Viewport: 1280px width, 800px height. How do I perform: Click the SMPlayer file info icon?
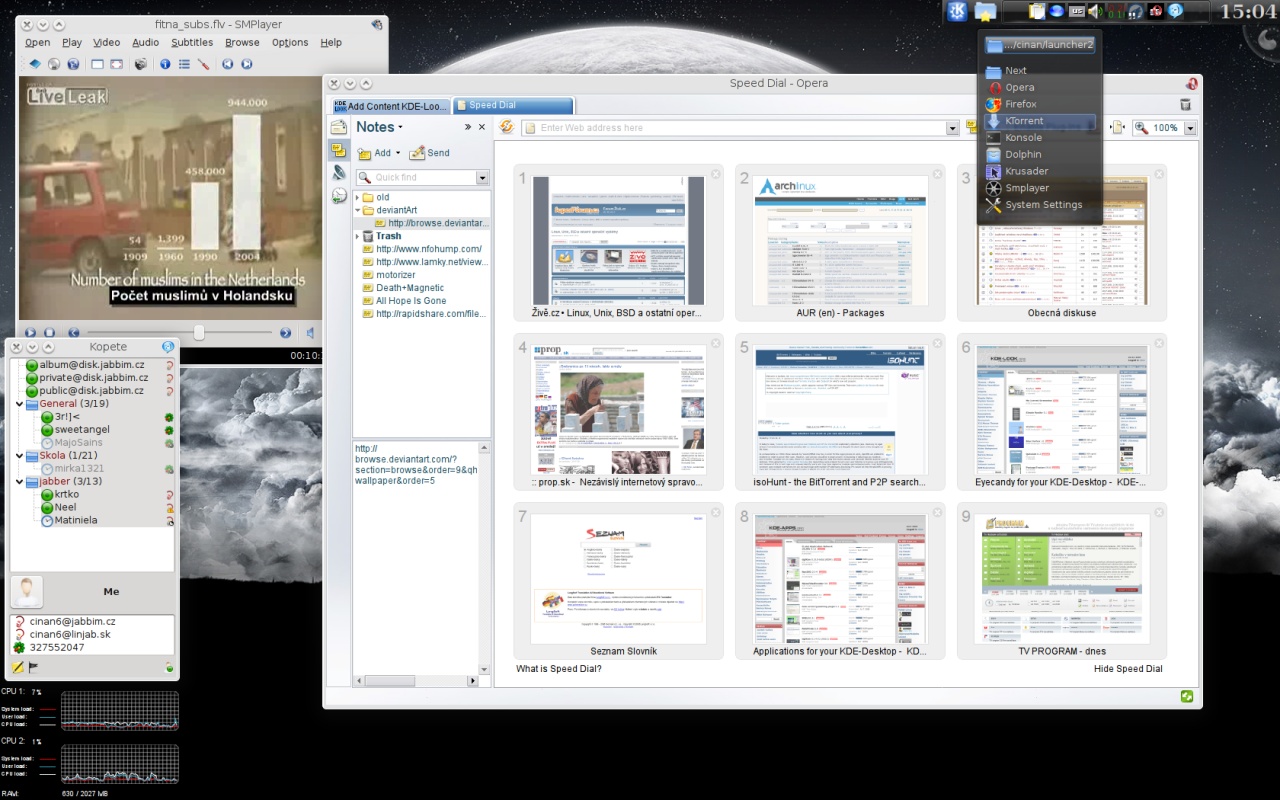165,64
